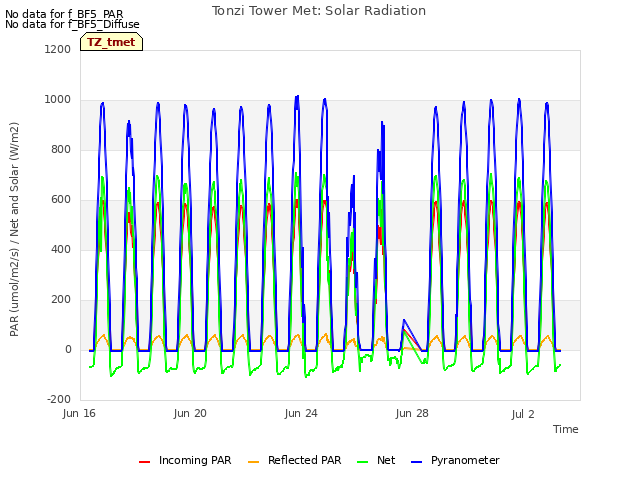The height and width of the screenshot is (480, 640).
Task: Click the red Incoming PAR legend swatch
Action: coord(144,462)
